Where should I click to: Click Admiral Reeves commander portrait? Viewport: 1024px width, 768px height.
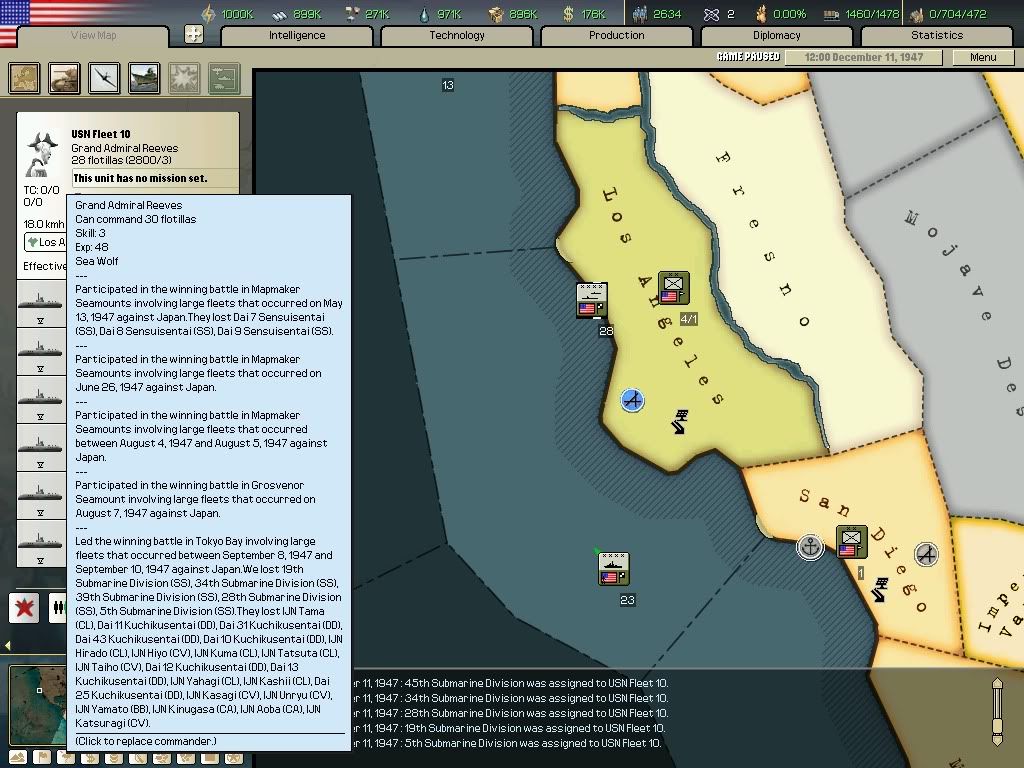click(42, 155)
